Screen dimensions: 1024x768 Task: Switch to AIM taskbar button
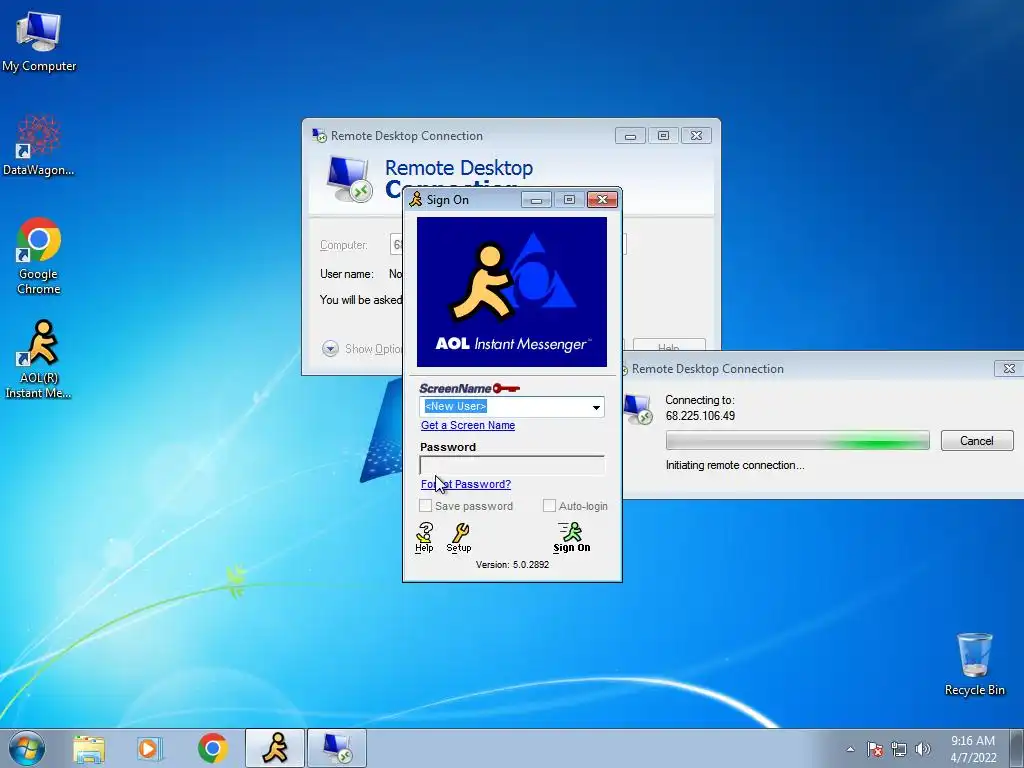tap(275, 748)
